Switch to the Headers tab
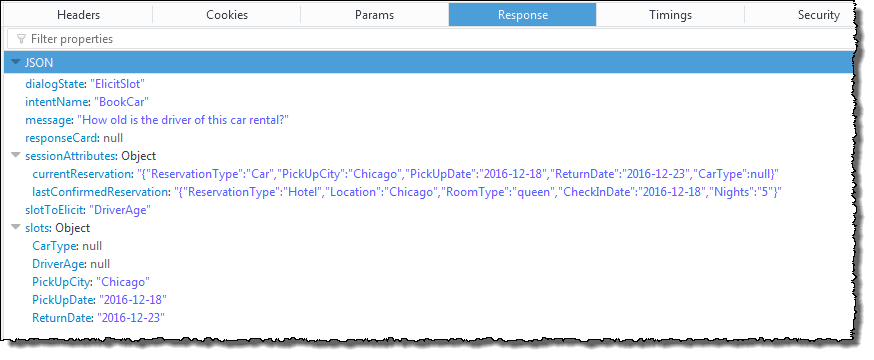Screen dimensions: 874x360 click(x=79, y=15)
